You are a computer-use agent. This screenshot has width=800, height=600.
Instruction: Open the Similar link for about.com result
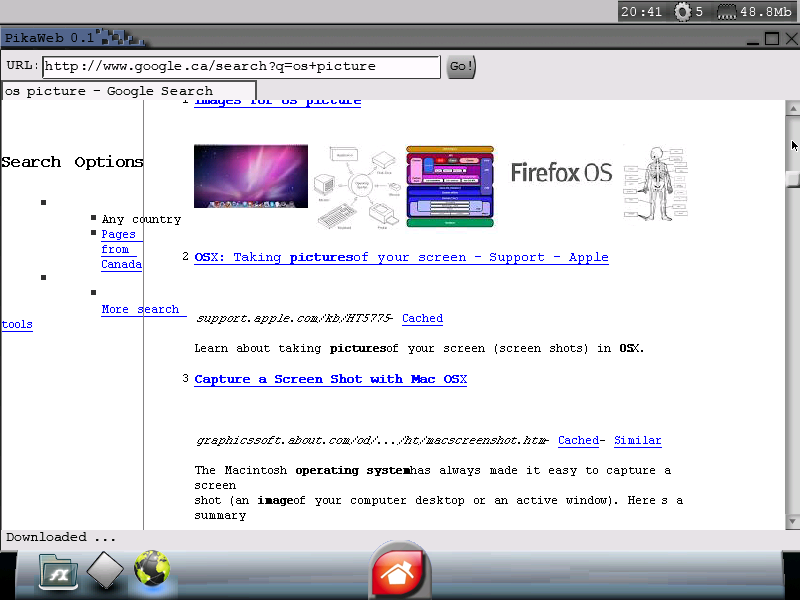tap(638, 440)
